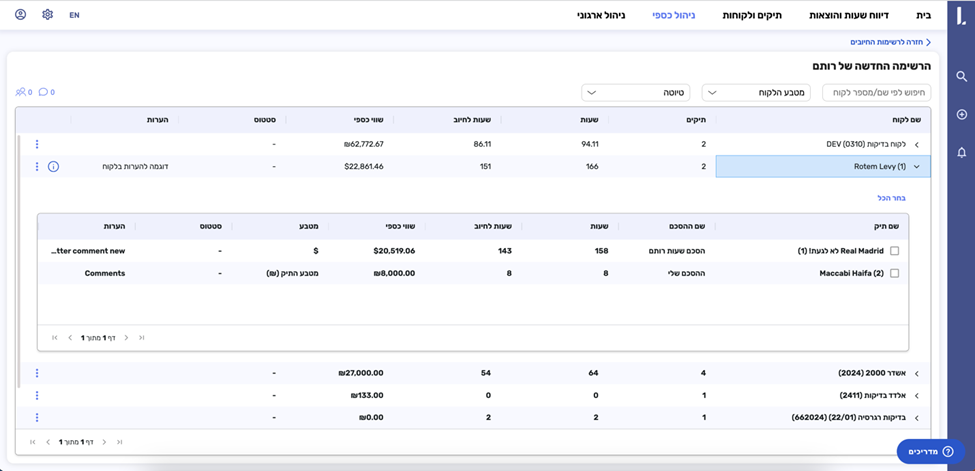Click the מדריכים guides button

[930, 452]
